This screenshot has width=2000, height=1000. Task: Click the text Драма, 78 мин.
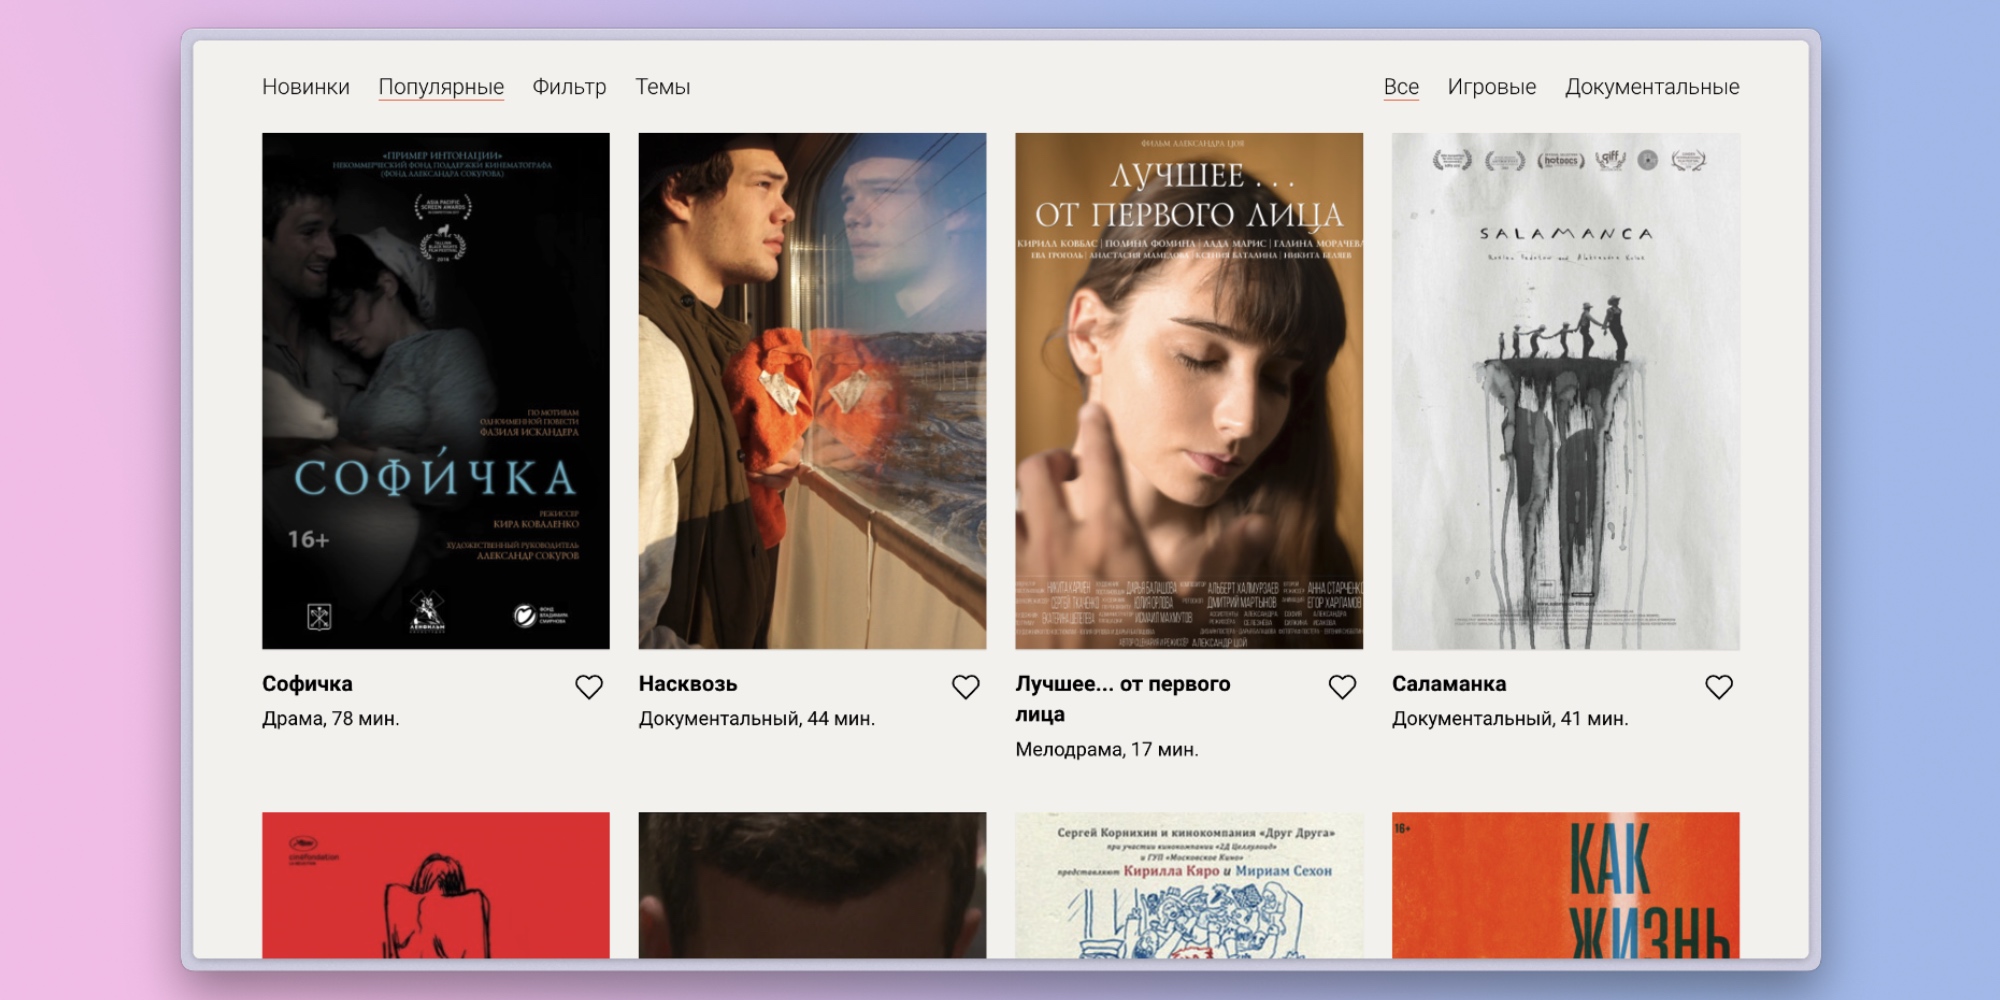(x=331, y=719)
